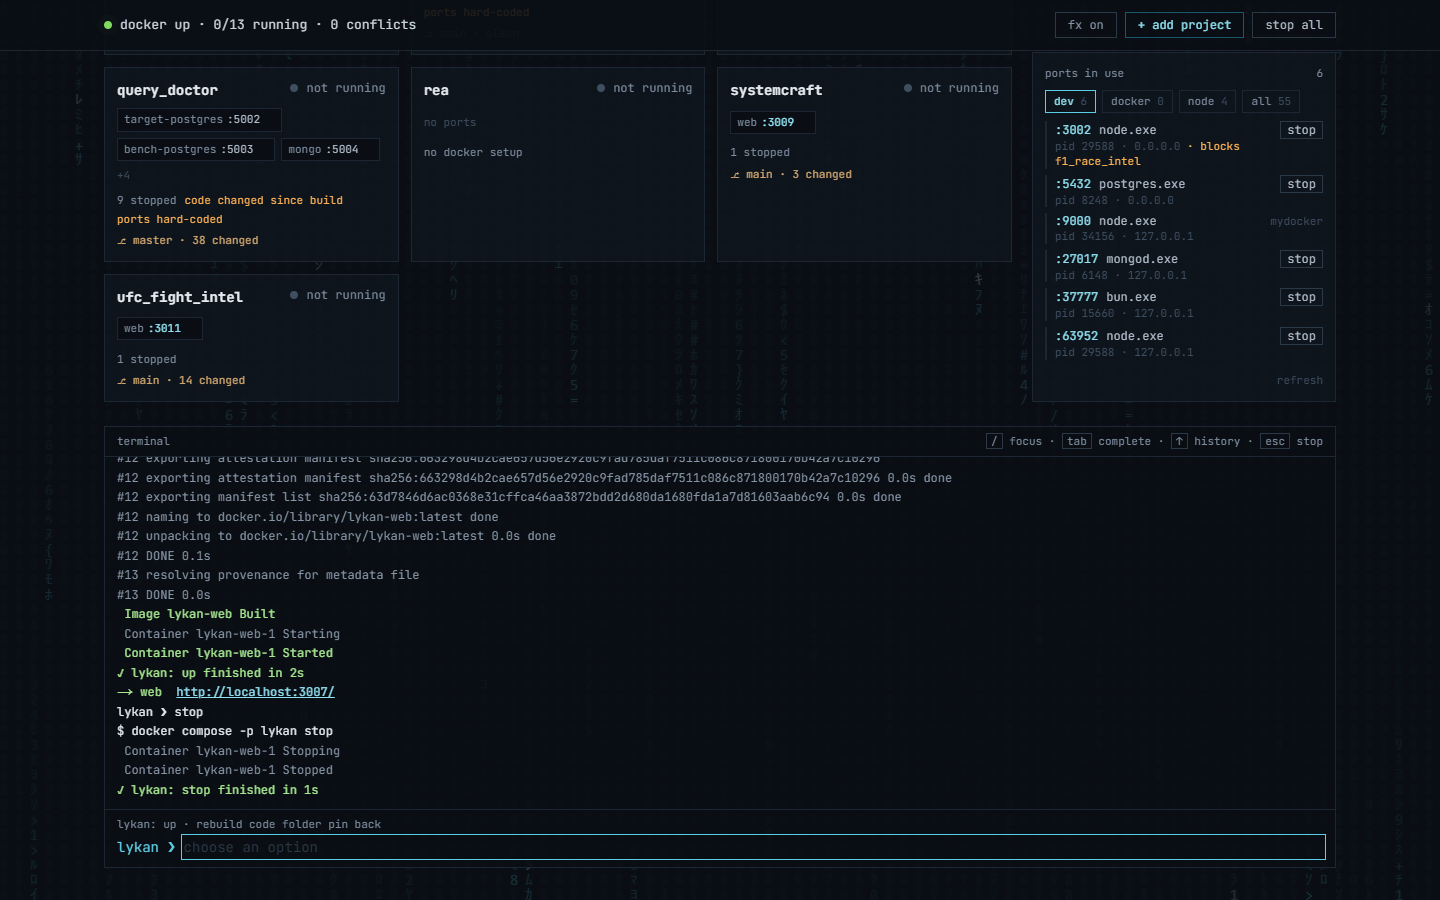Image resolution: width=1440 pixels, height=900 pixels.
Task: Show all 55 ports tab
Action: [1271, 101]
